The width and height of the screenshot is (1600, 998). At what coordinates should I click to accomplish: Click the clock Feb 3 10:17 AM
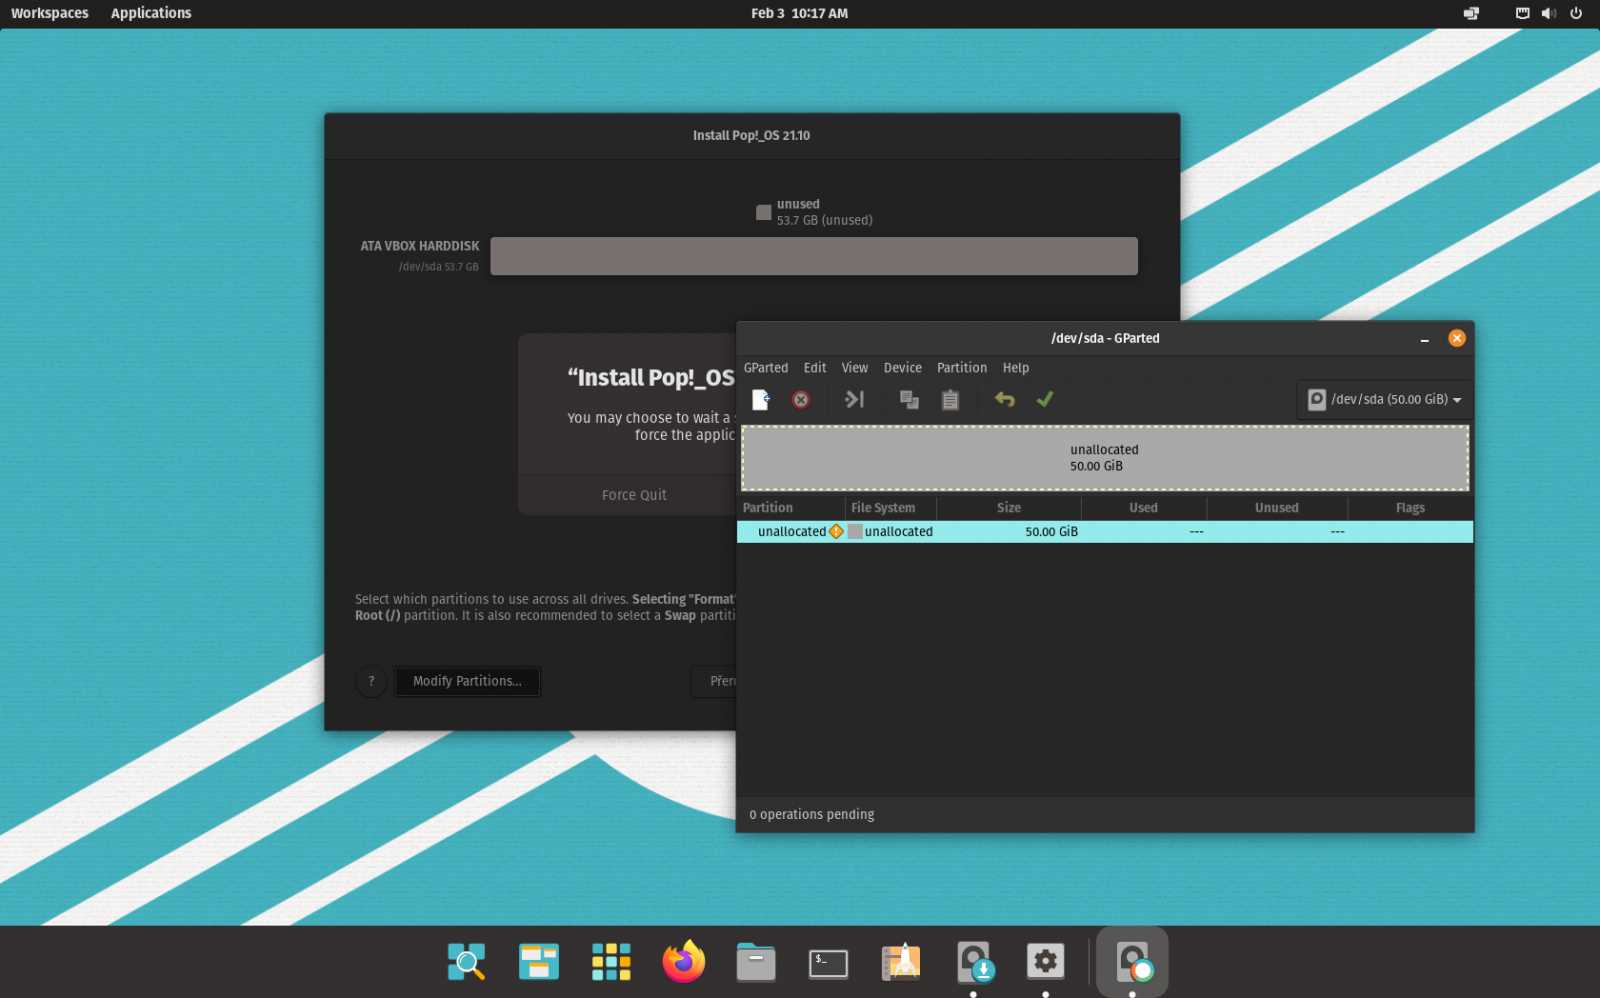799,13
